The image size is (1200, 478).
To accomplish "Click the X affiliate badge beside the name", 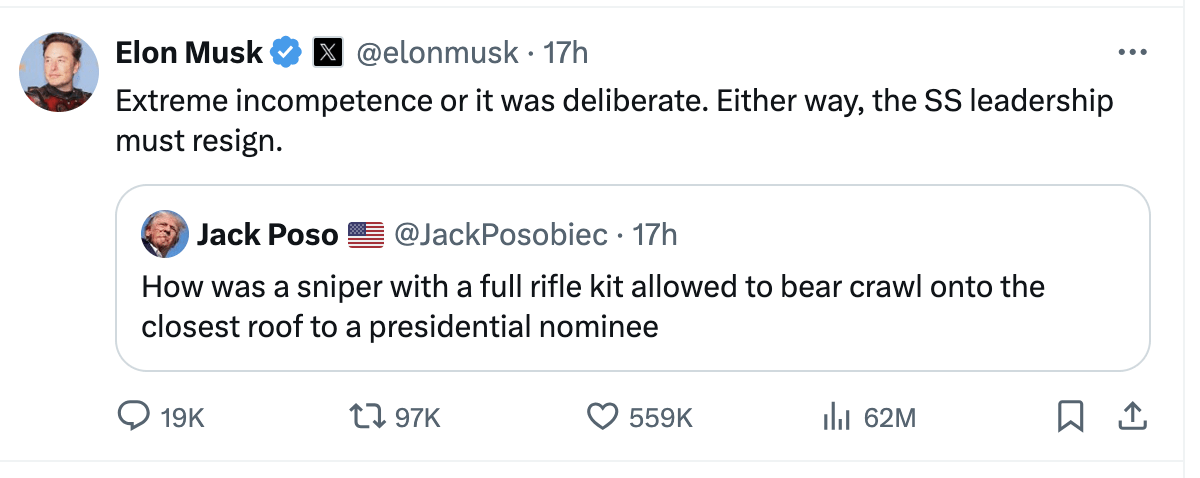I will (327, 52).
